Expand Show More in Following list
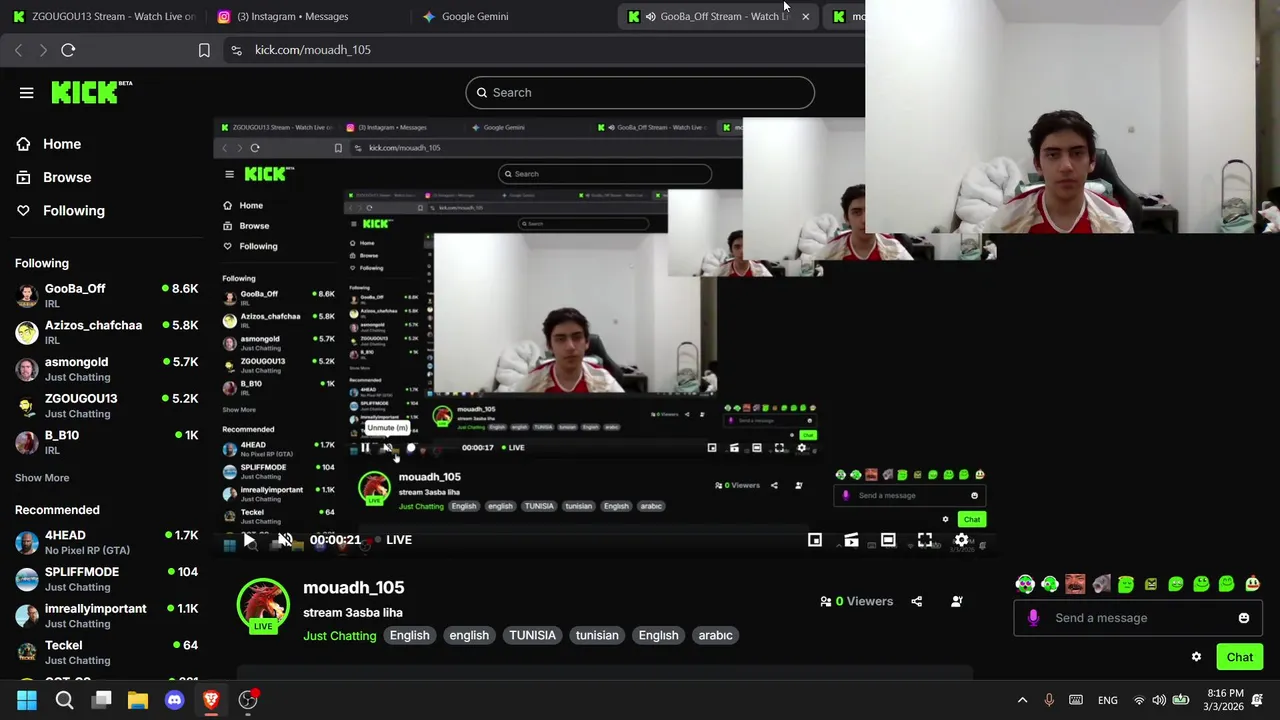 pos(42,478)
